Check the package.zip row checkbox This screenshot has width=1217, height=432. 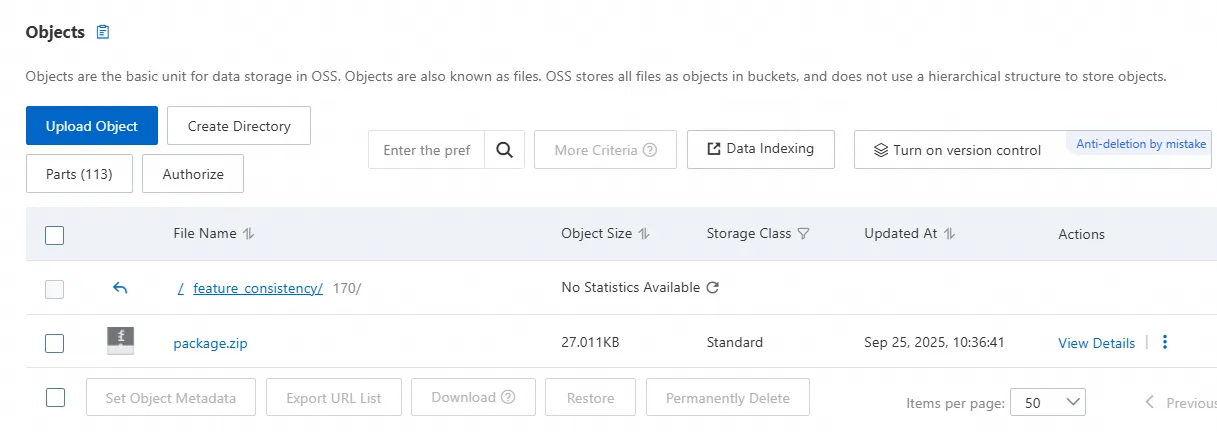point(55,343)
